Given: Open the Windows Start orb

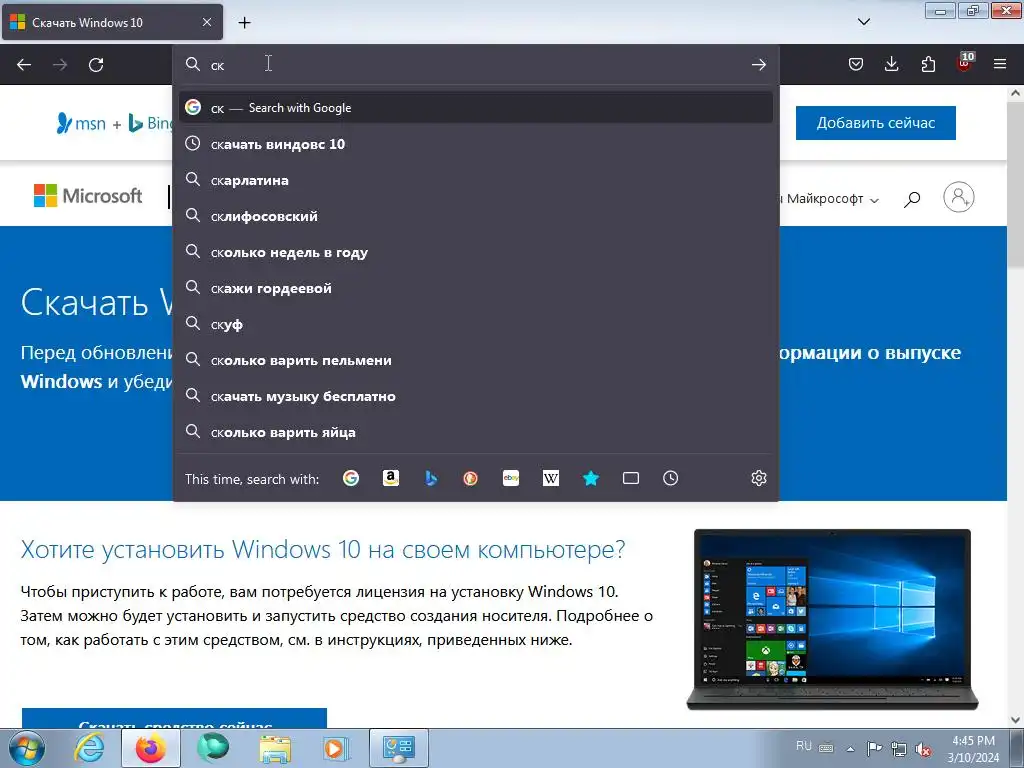Looking at the screenshot, I should pos(27,748).
